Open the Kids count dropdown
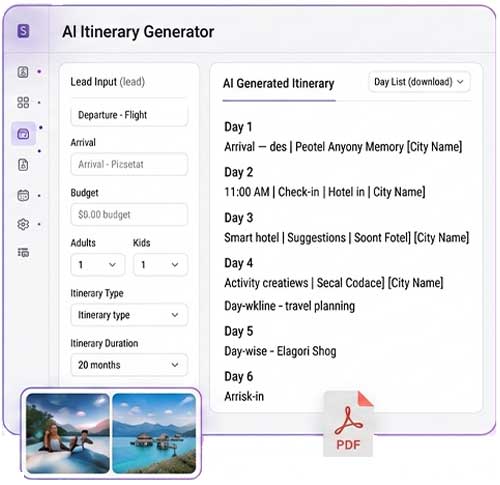500x485 pixels. pos(160,265)
